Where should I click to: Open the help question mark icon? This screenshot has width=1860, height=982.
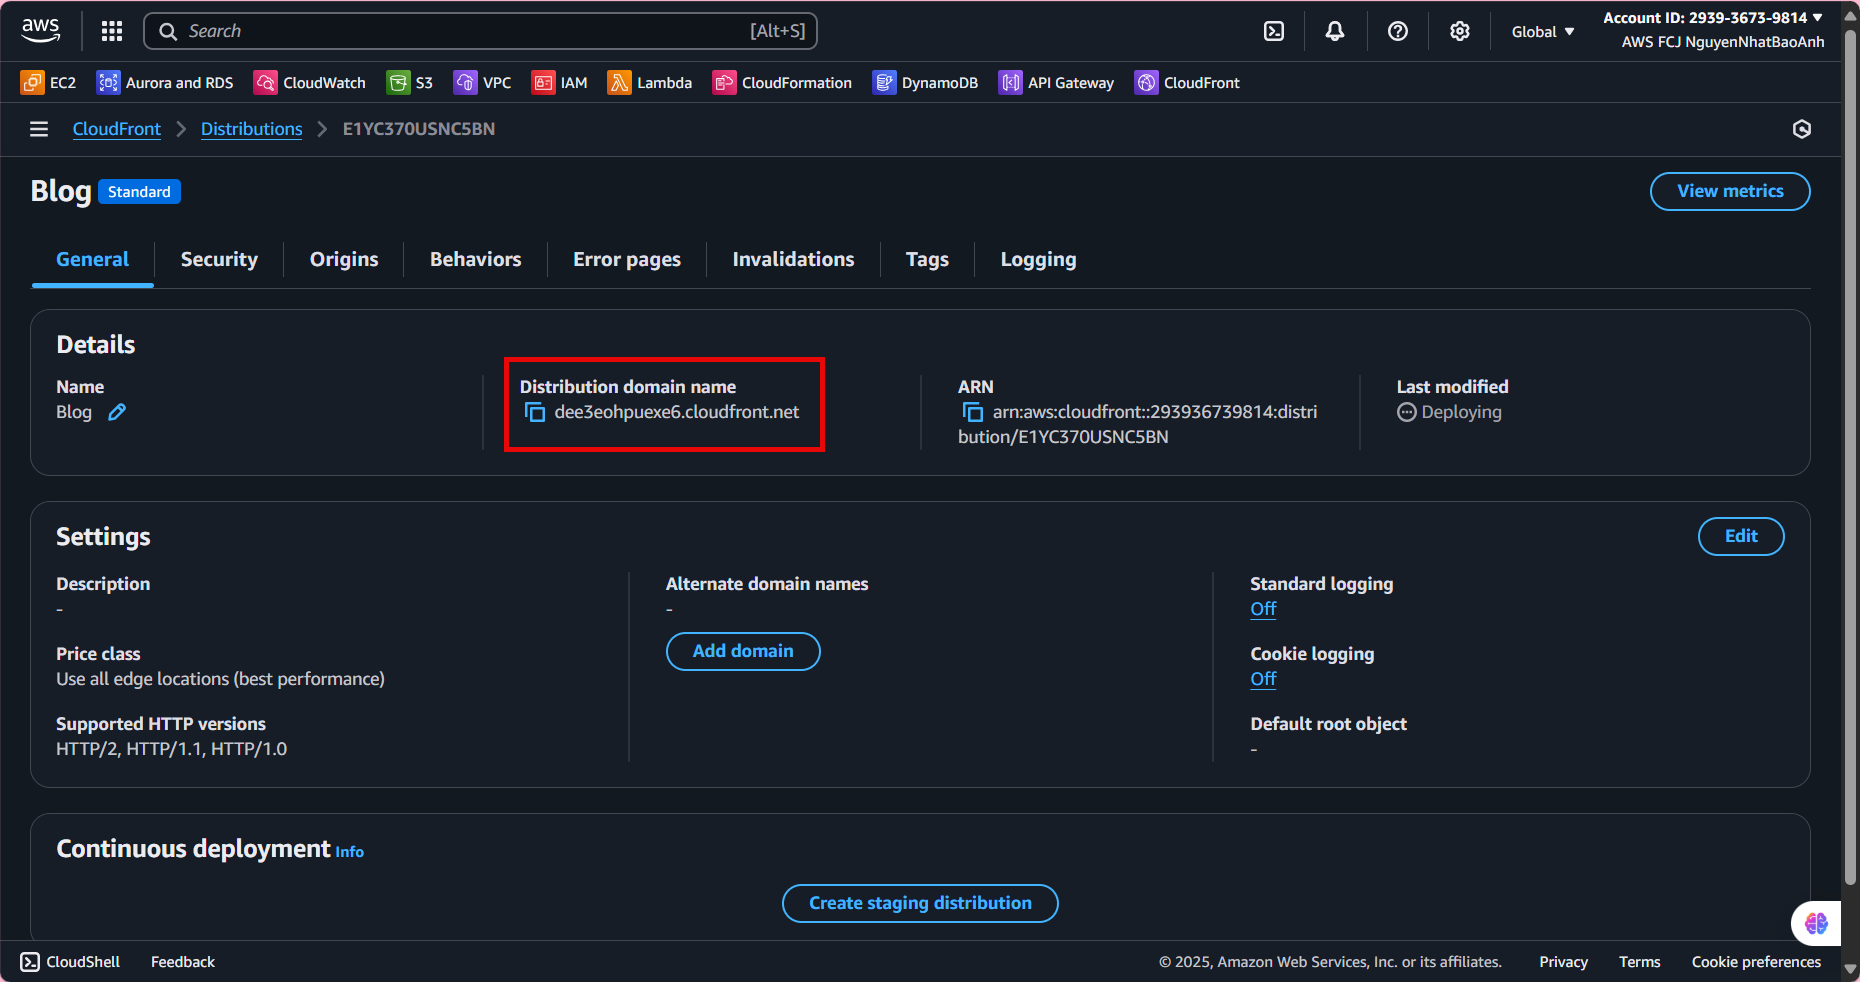click(x=1398, y=31)
